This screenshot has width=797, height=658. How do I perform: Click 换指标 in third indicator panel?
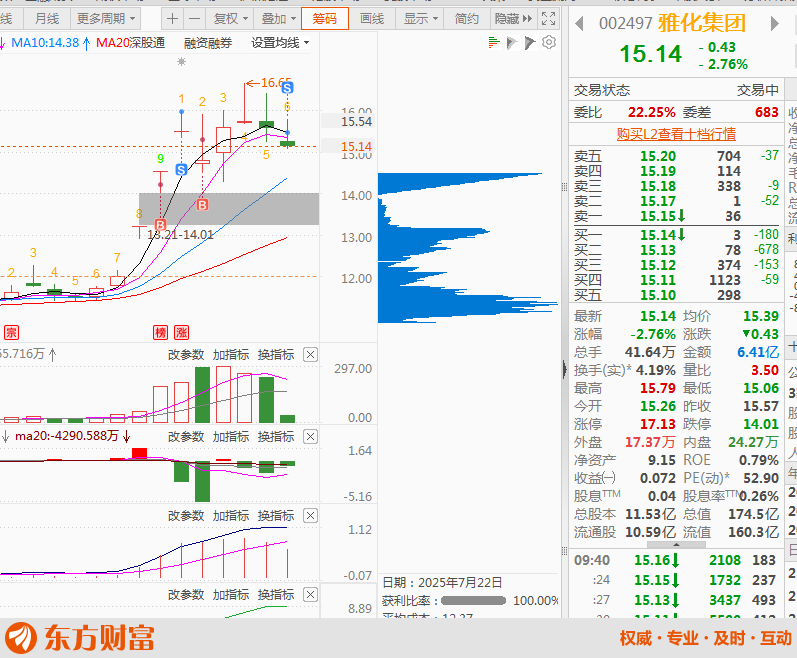tap(276, 516)
